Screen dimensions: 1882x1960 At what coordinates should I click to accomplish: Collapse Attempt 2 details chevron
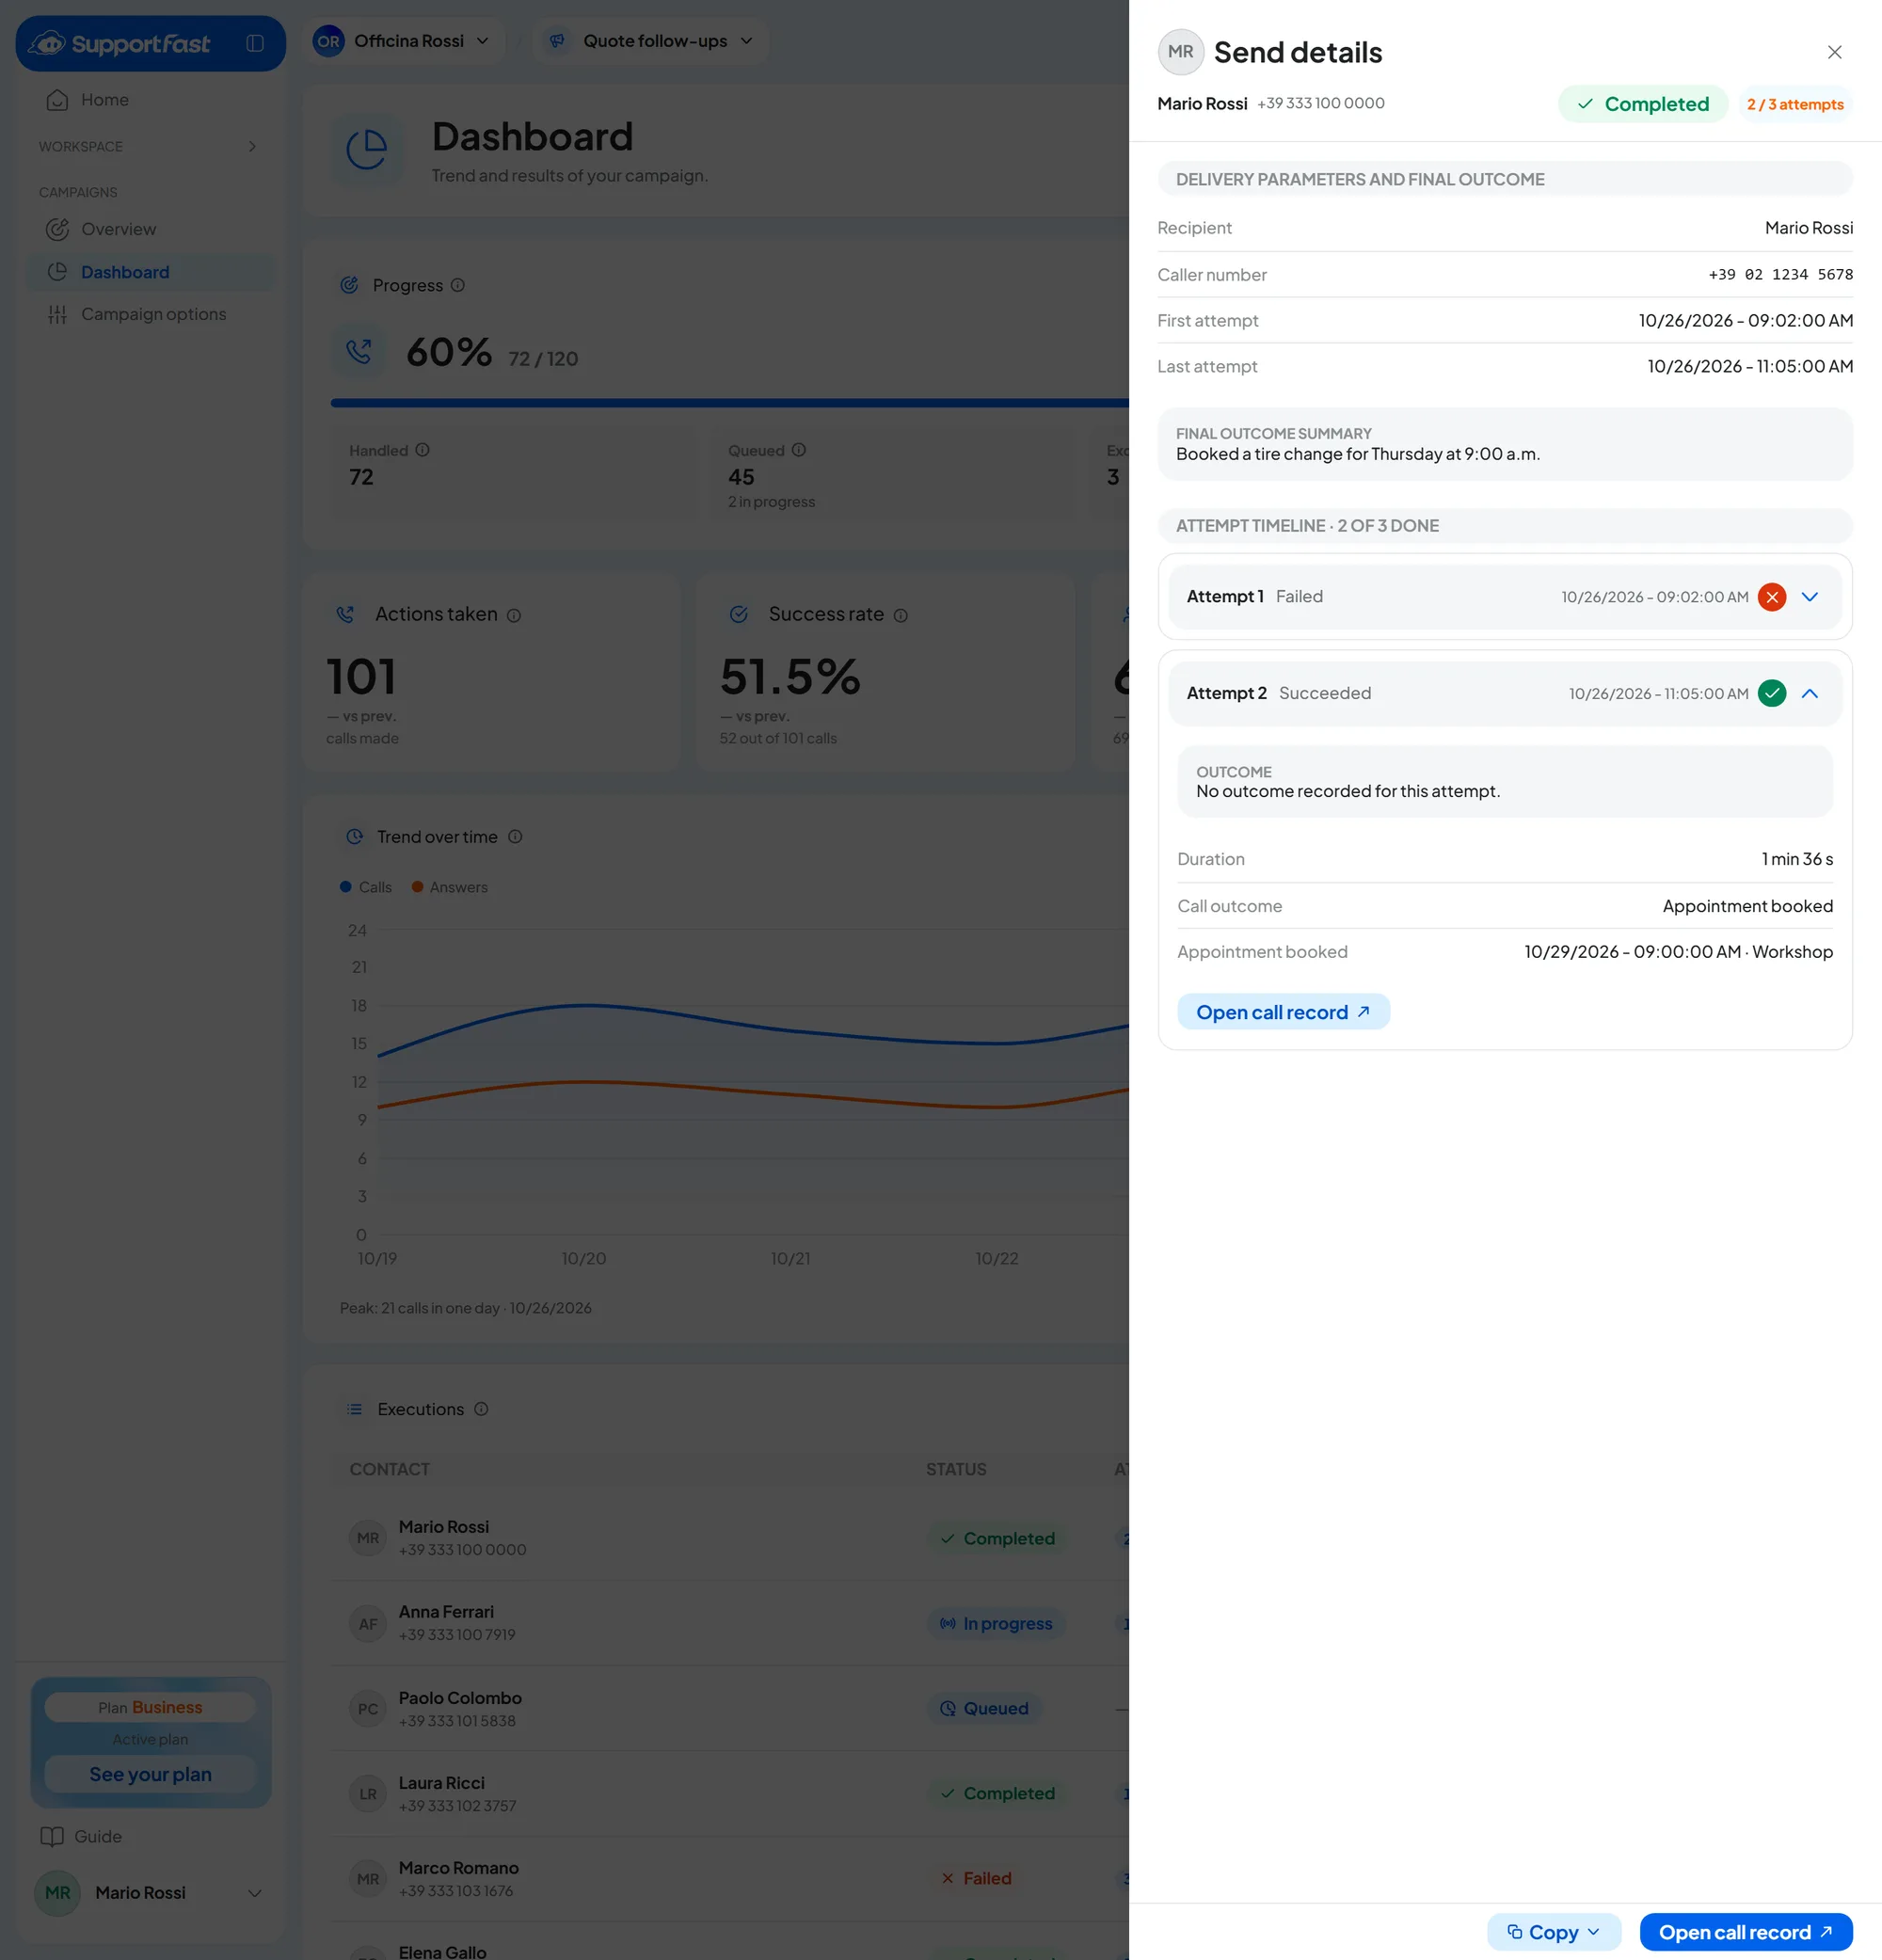tap(1809, 693)
